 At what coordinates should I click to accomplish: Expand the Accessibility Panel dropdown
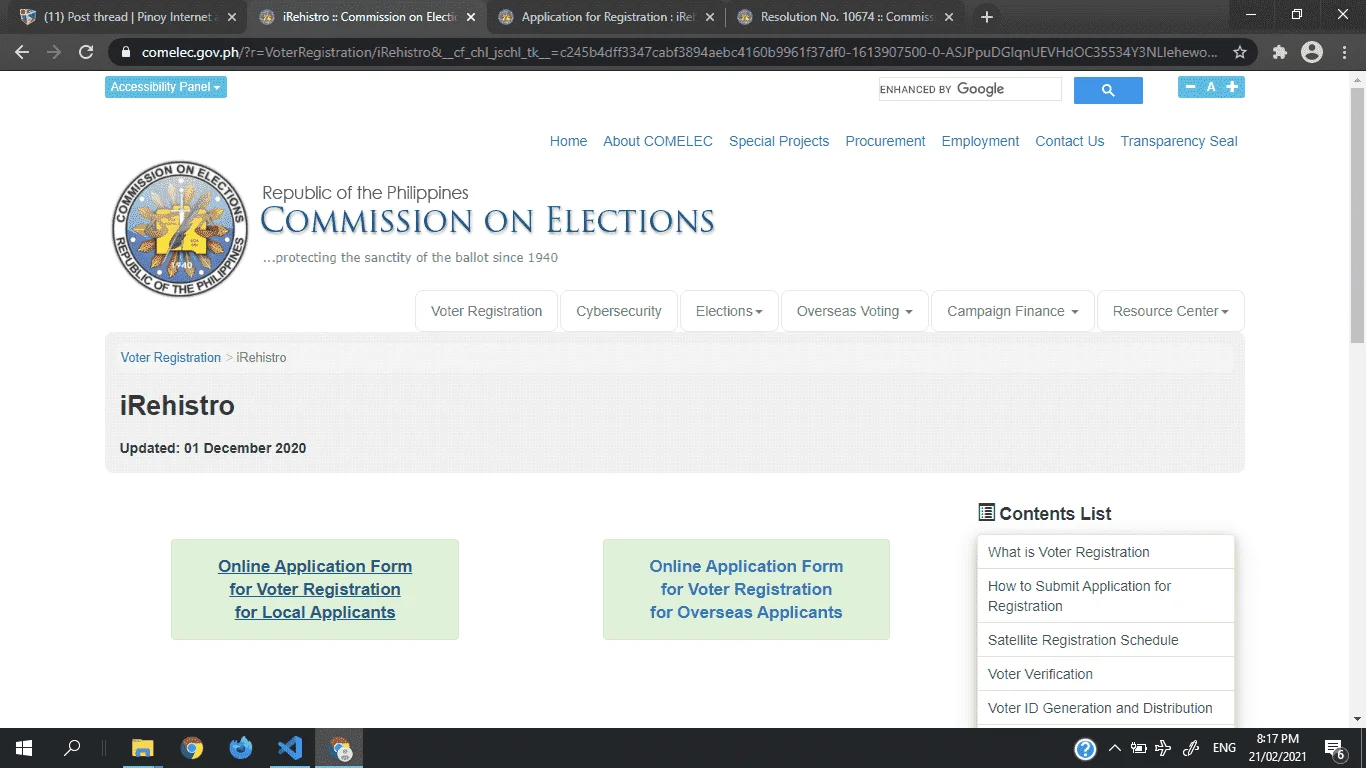click(x=166, y=87)
